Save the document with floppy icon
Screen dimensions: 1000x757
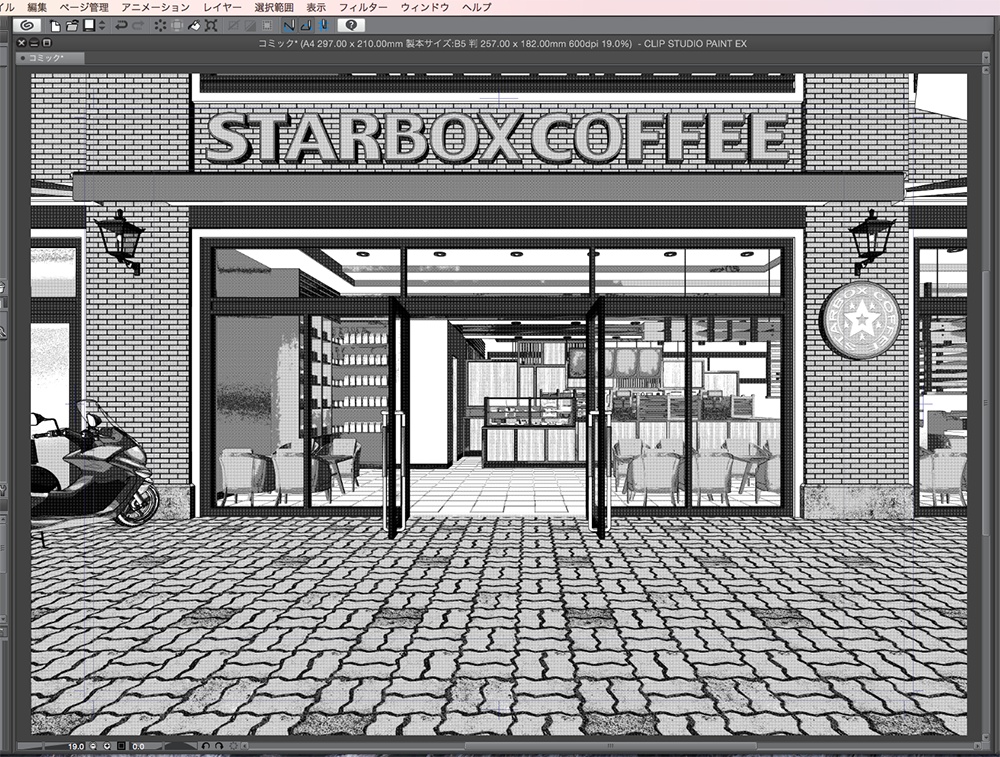coord(89,25)
